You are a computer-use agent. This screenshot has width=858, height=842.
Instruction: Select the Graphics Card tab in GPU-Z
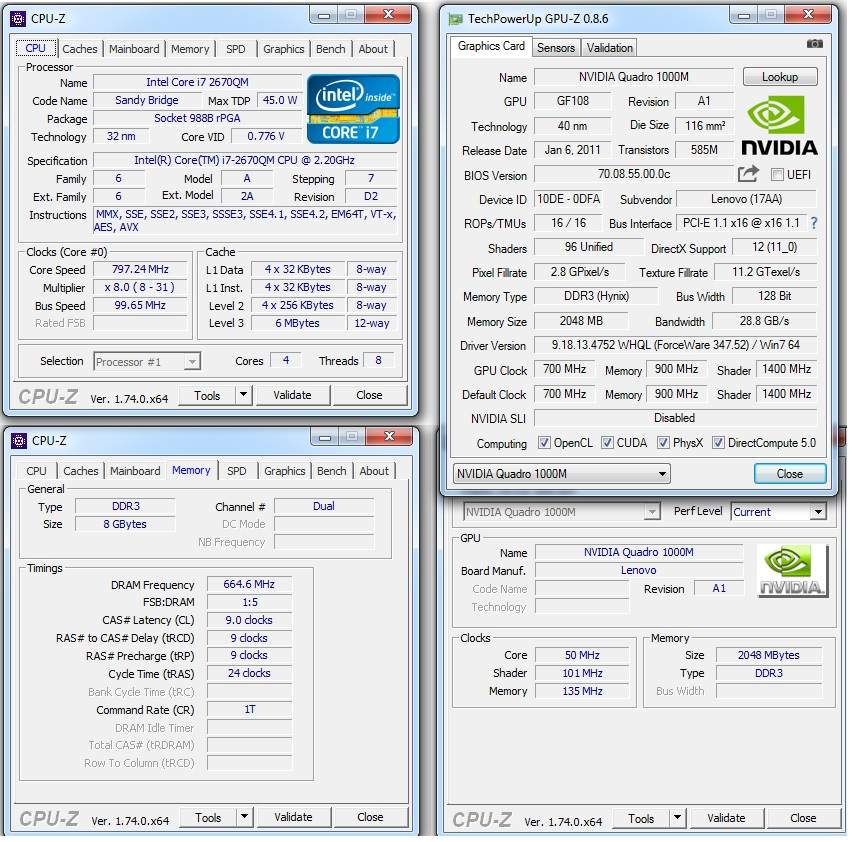coord(491,46)
